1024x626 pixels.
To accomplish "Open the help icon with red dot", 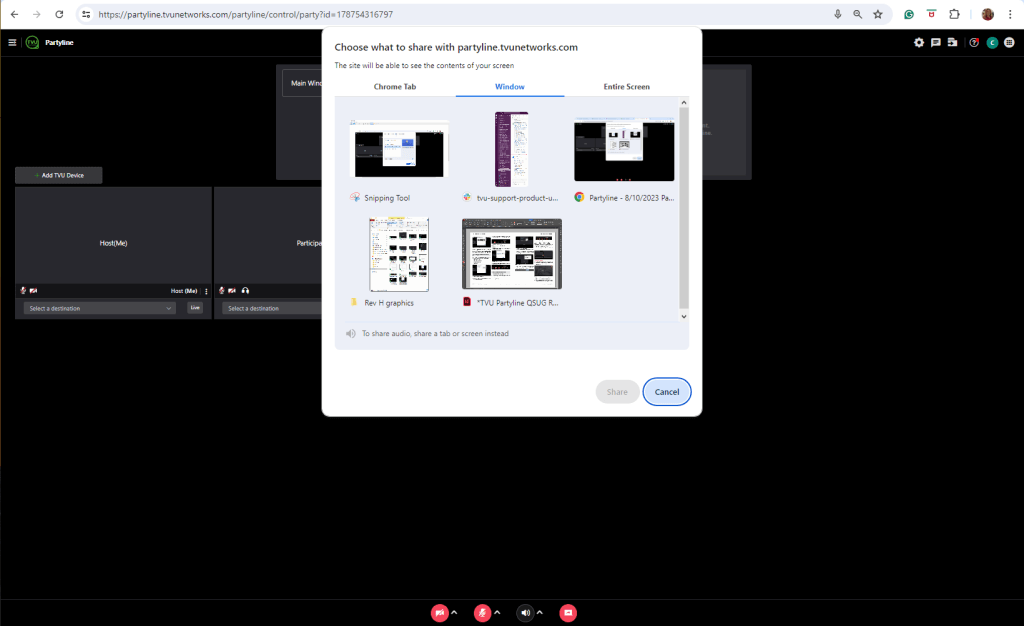I will tap(974, 42).
